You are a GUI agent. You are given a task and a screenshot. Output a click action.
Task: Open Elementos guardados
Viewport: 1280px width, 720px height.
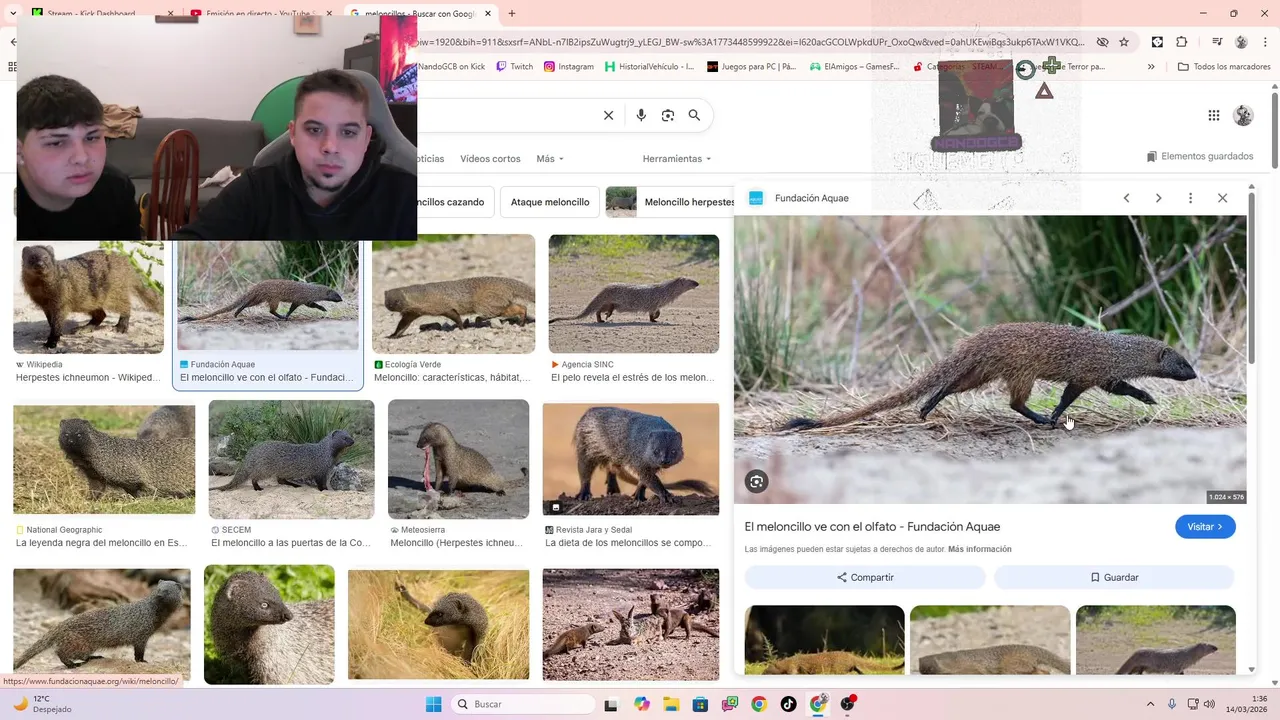pos(1200,156)
